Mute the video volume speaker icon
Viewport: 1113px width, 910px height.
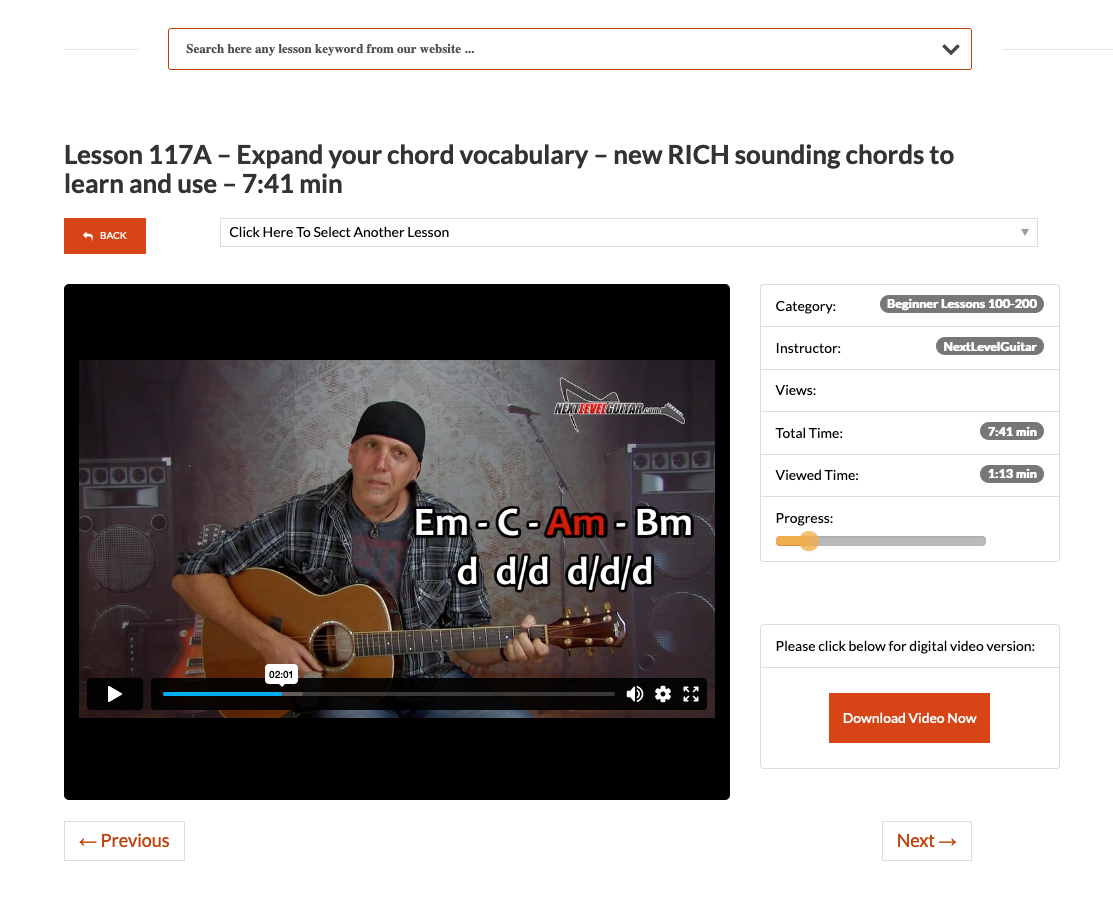635,694
